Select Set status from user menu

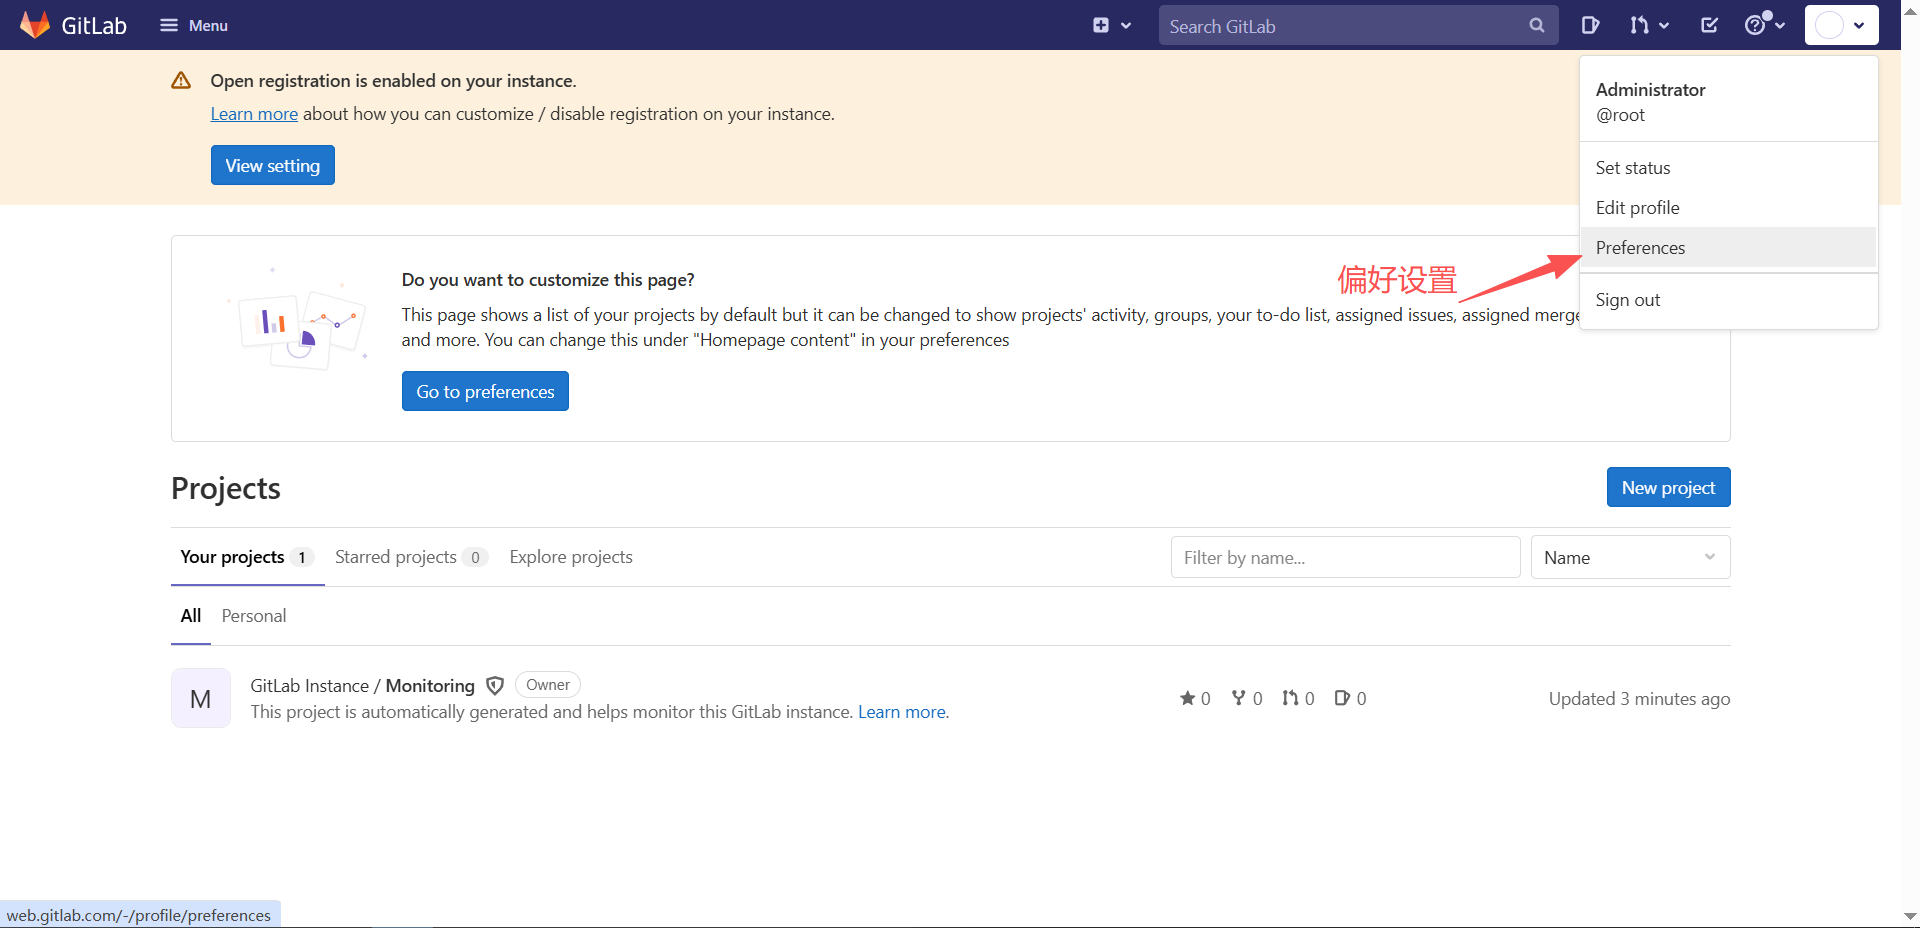coord(1728,168)
